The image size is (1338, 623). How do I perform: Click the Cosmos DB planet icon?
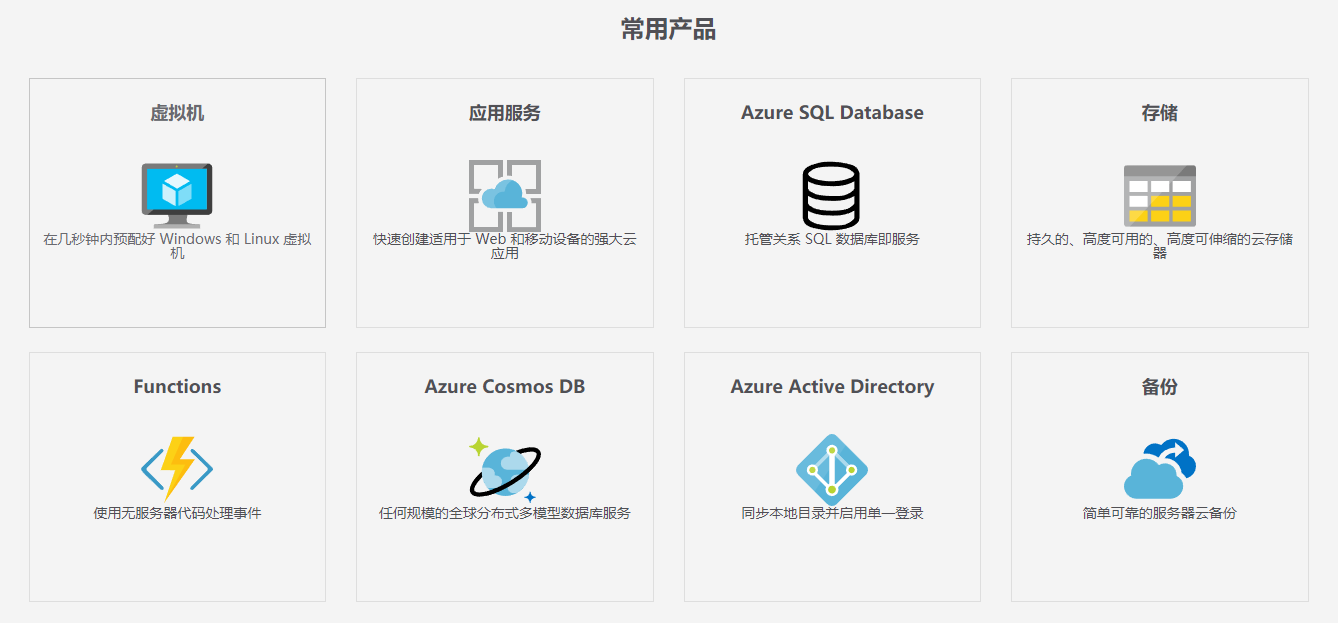pos(505,468)
